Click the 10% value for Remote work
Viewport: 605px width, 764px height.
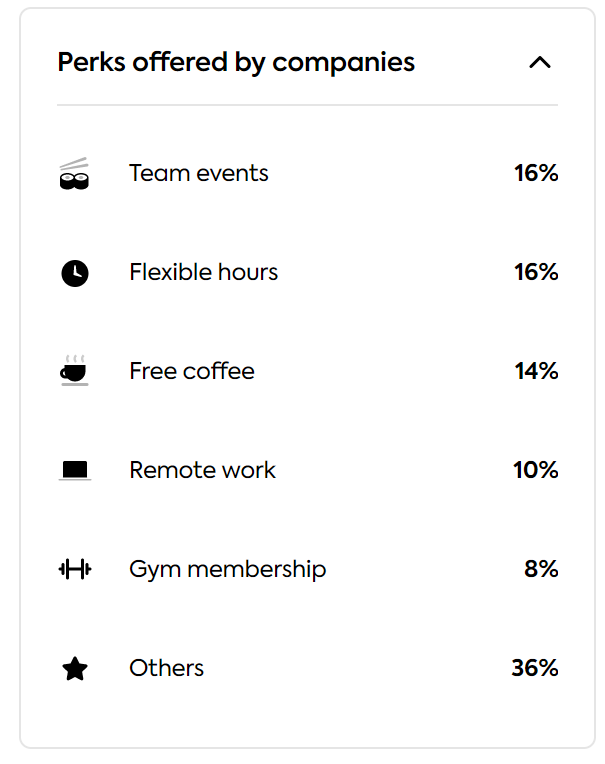[535, 470]
